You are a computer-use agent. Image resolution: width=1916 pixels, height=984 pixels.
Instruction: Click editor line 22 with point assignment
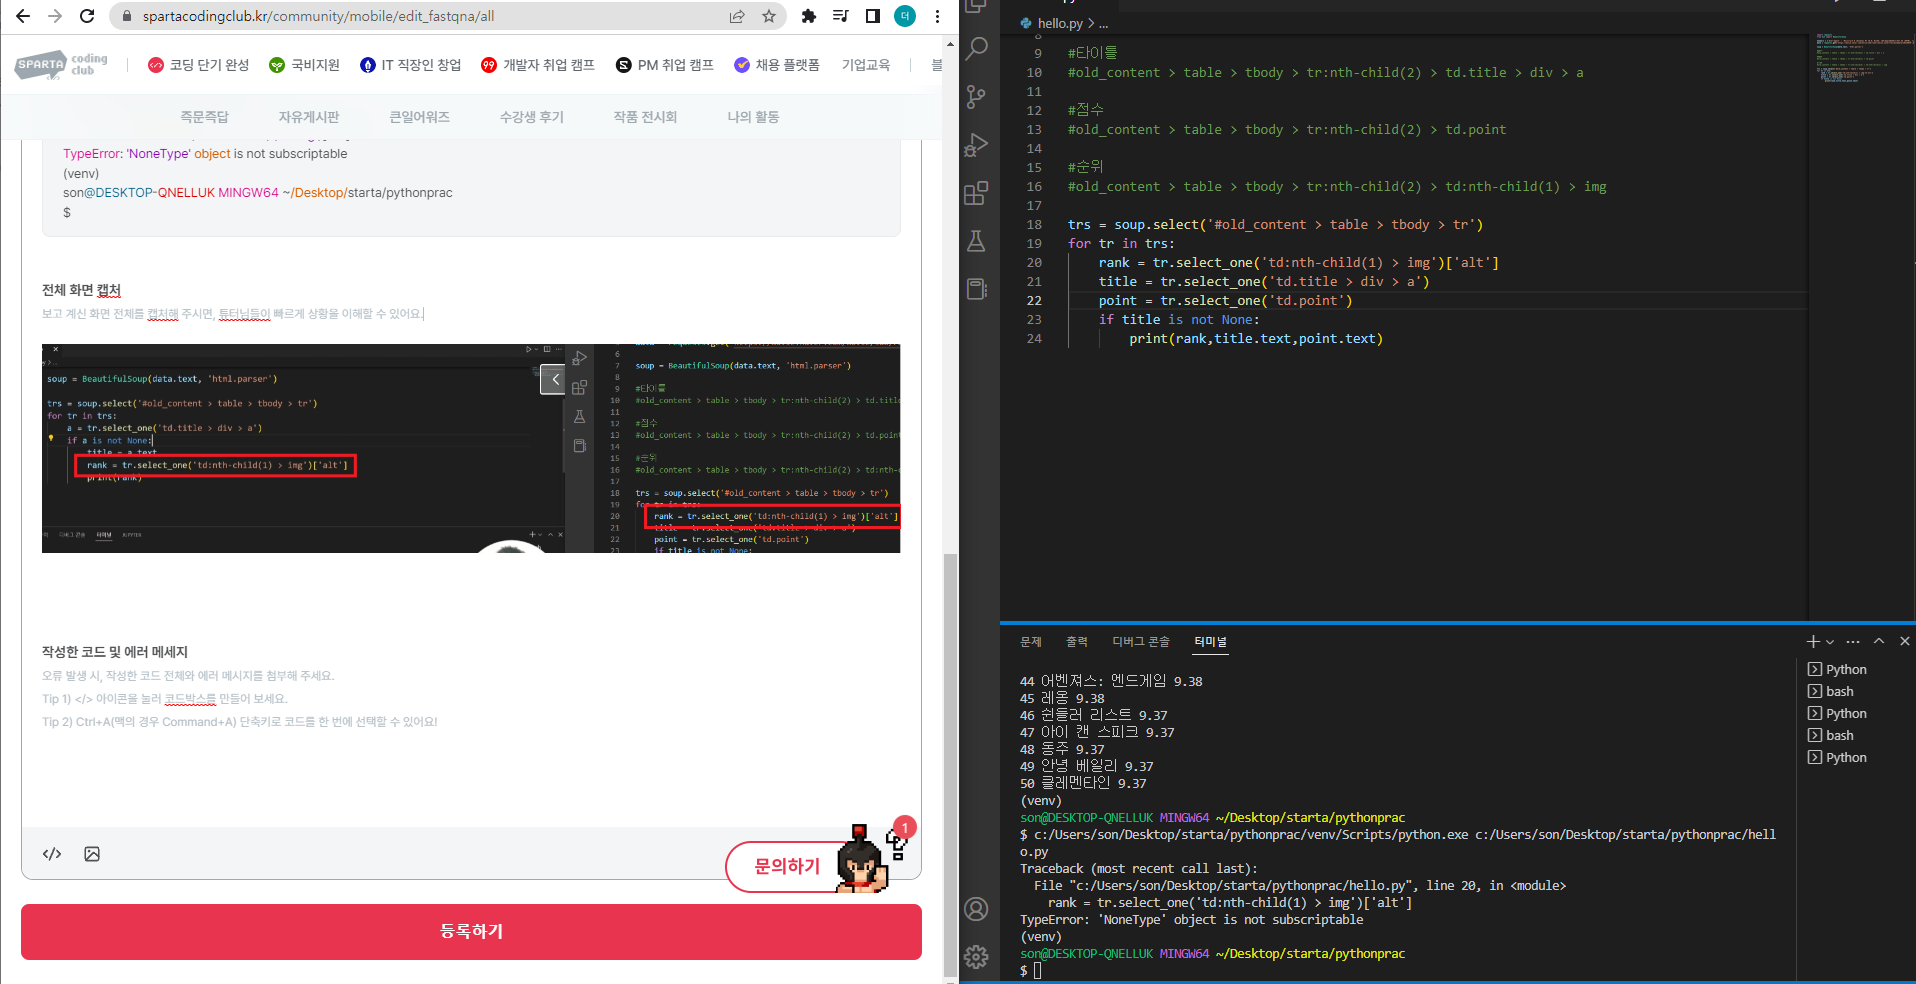pyautogui.click(x=1225, y=301)
